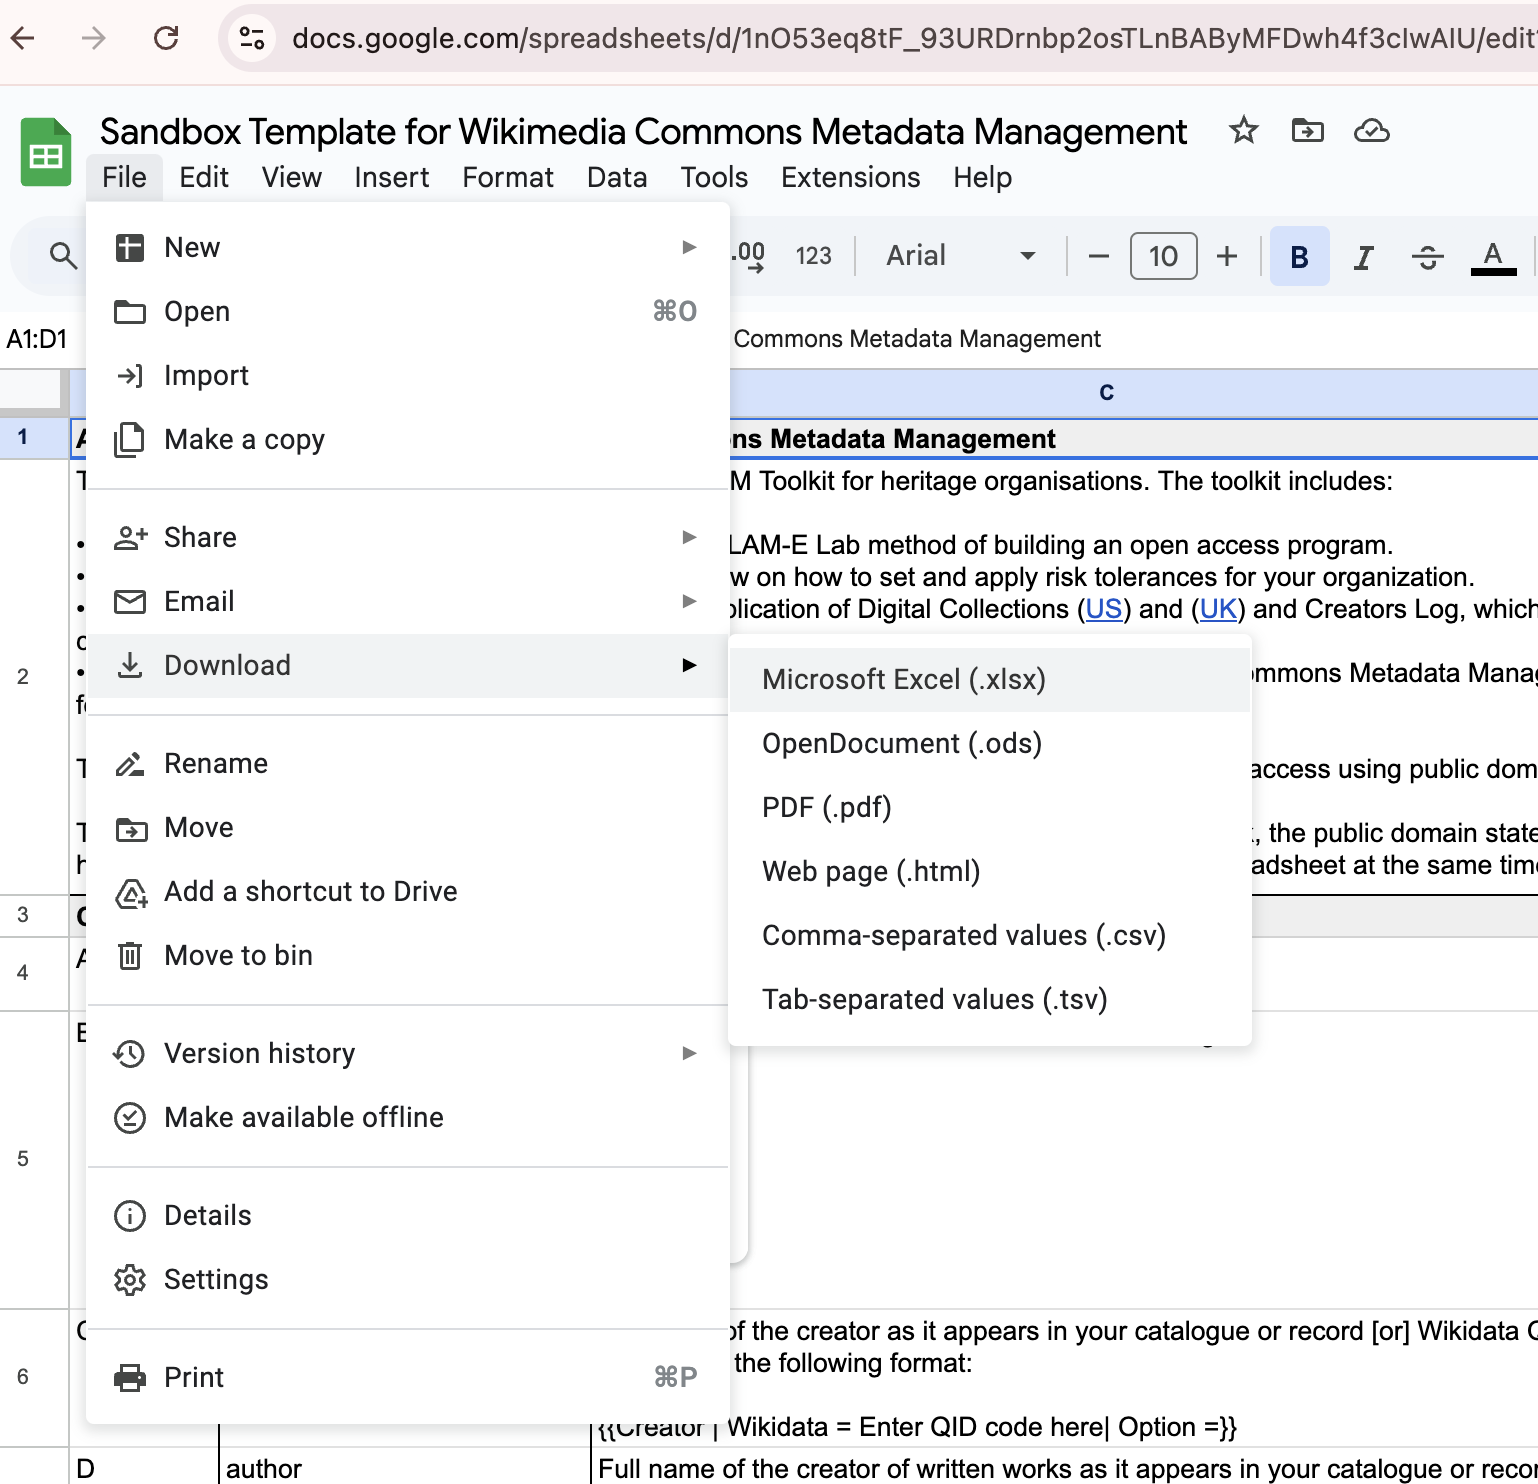Choose Make a copy
The image size is (1538, 1484).
click(408, 439)
